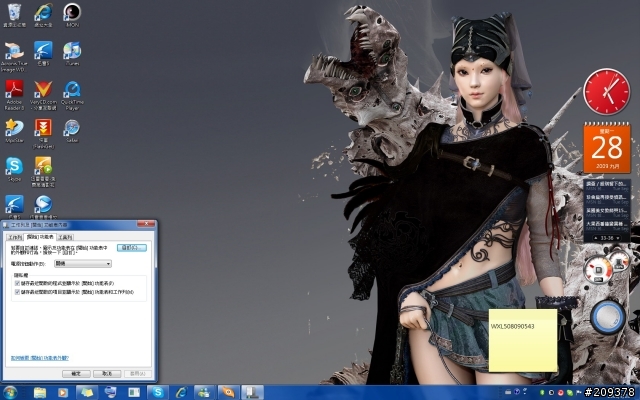Select the MpcStar desktop shortcut

[14, 131]
